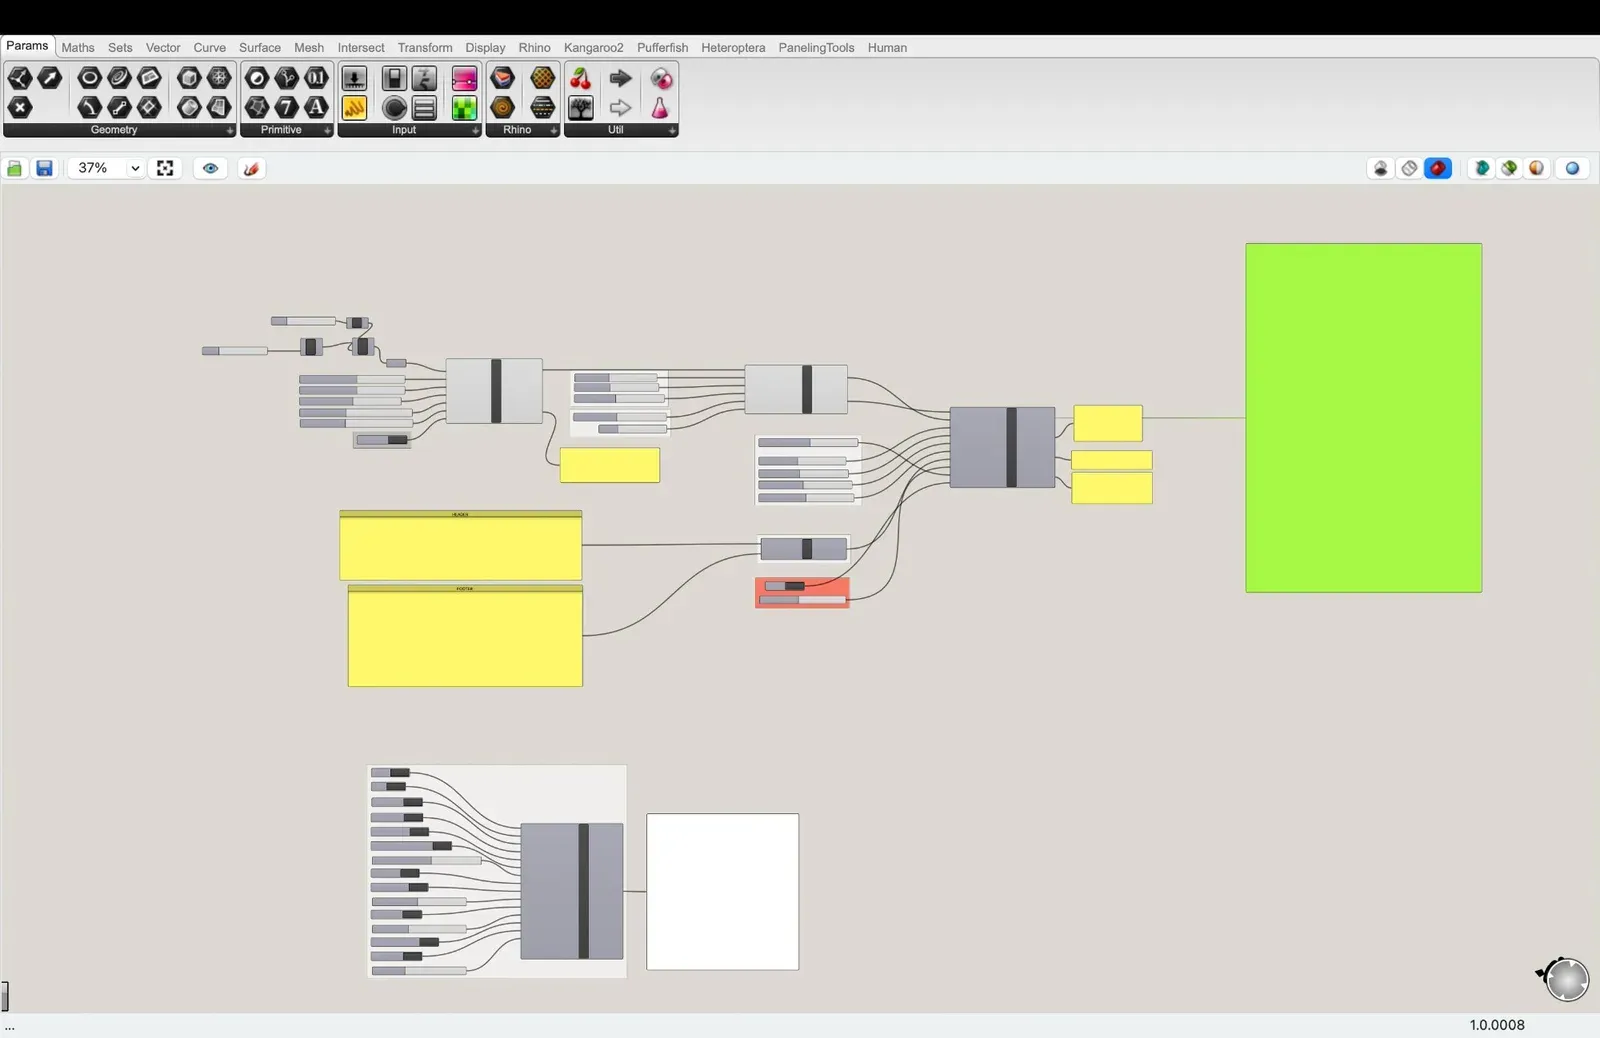Open the Human tab
Viewport: 1600px width, 1038px height.
click(x=887, y=47)
